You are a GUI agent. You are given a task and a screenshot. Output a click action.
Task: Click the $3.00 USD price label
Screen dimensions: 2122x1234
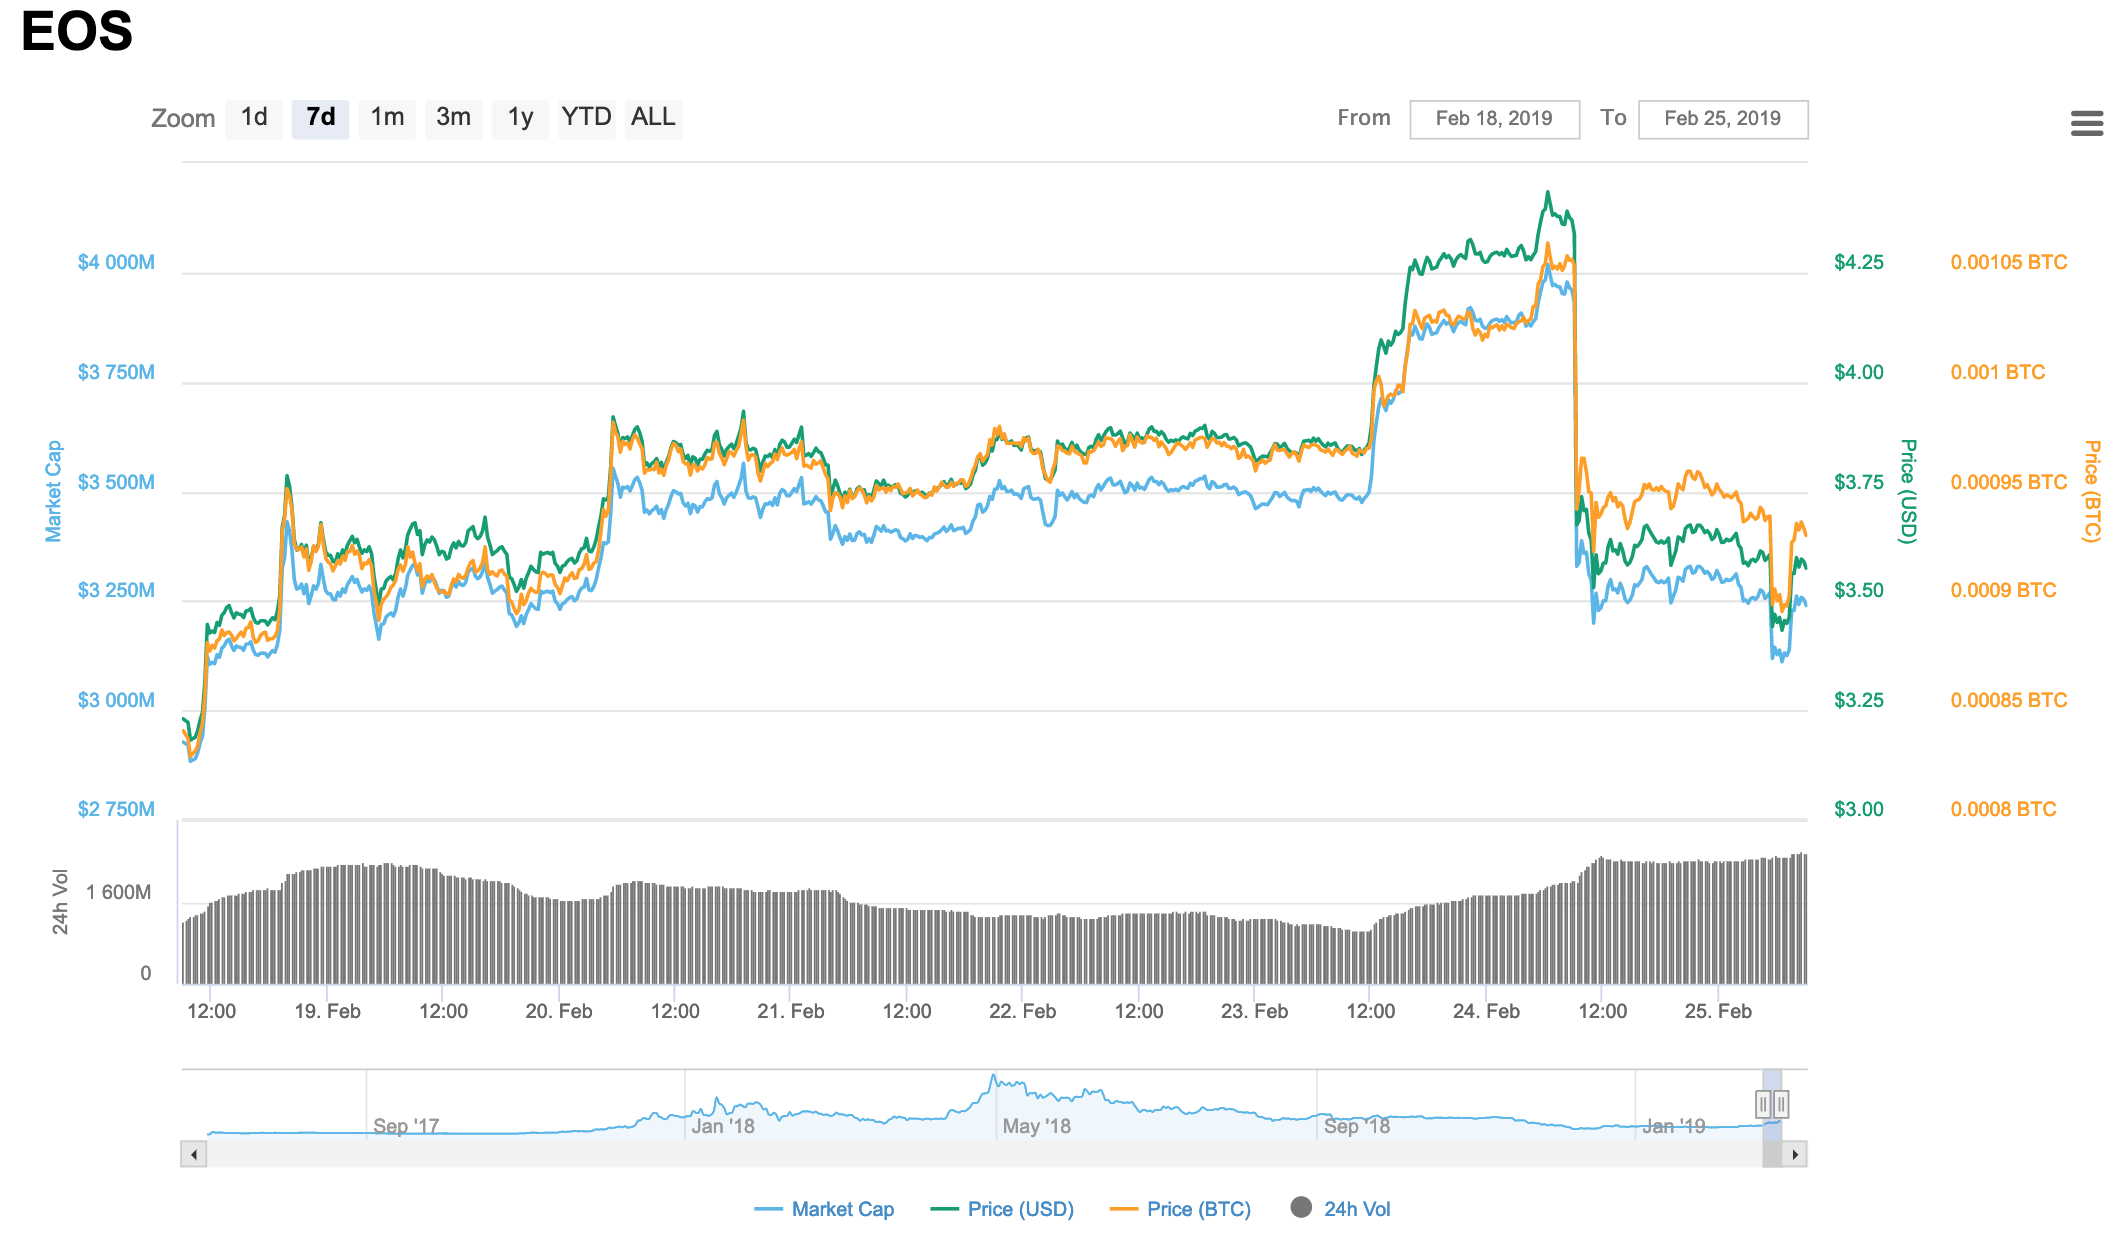[1859, 809]
